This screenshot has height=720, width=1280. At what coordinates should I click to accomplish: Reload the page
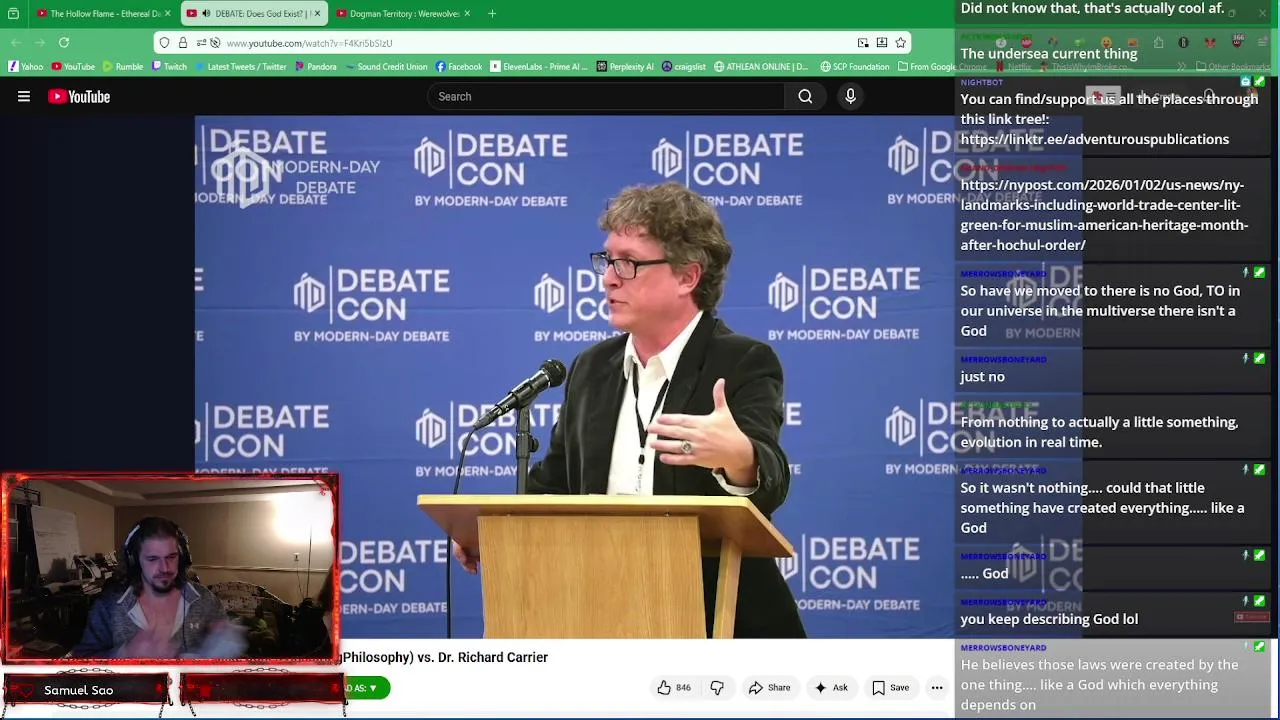(x=64, y=43)
